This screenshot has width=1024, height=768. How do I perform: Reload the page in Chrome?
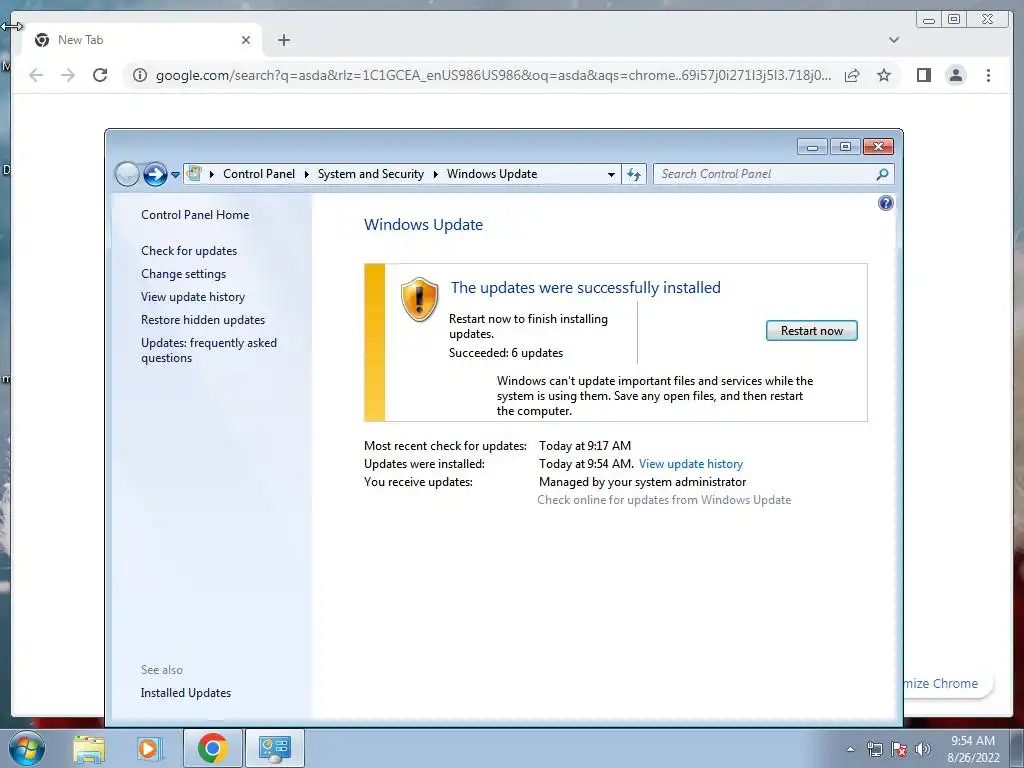[x=100, y=75]
